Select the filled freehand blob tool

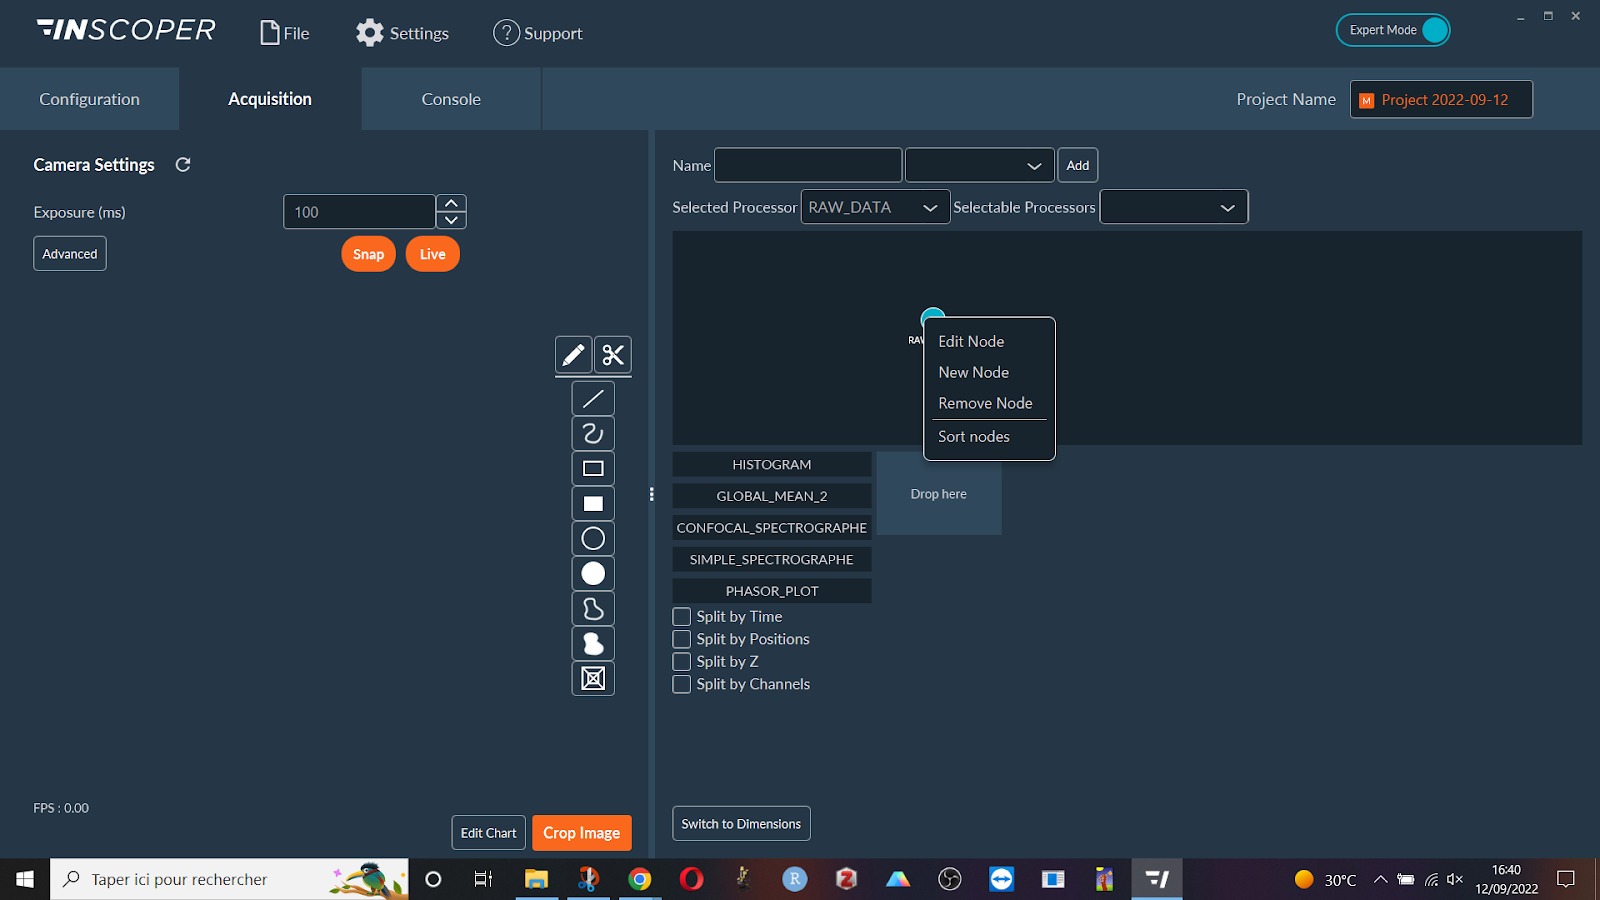point(593,643)
